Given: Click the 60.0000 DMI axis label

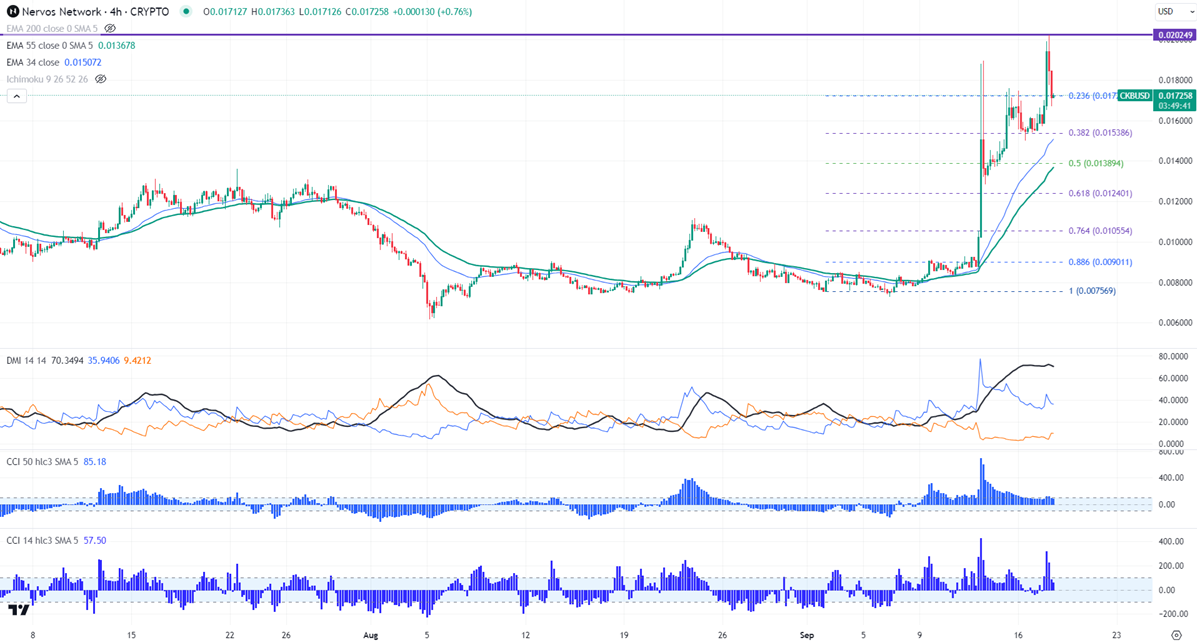Looking at the screenshot, I should point(1174,378).
